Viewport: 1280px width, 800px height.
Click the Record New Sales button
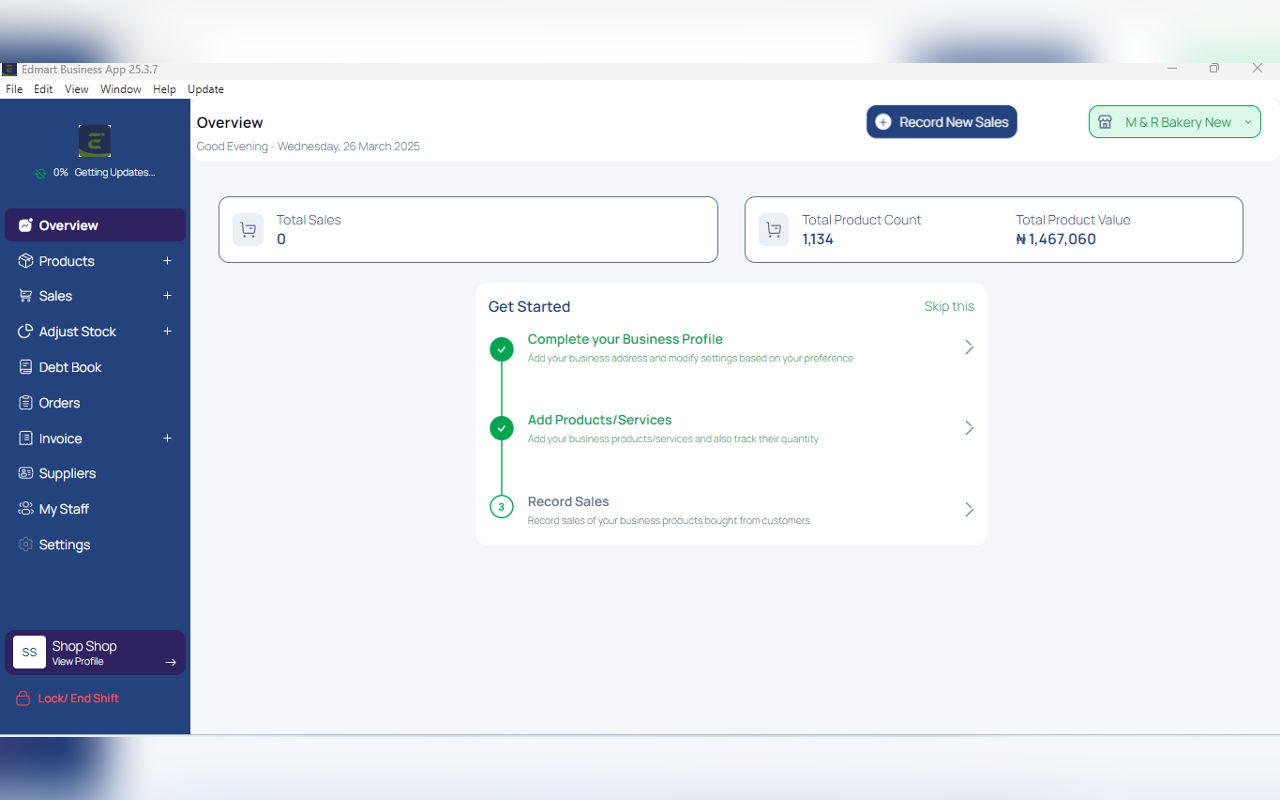point(942,122)
